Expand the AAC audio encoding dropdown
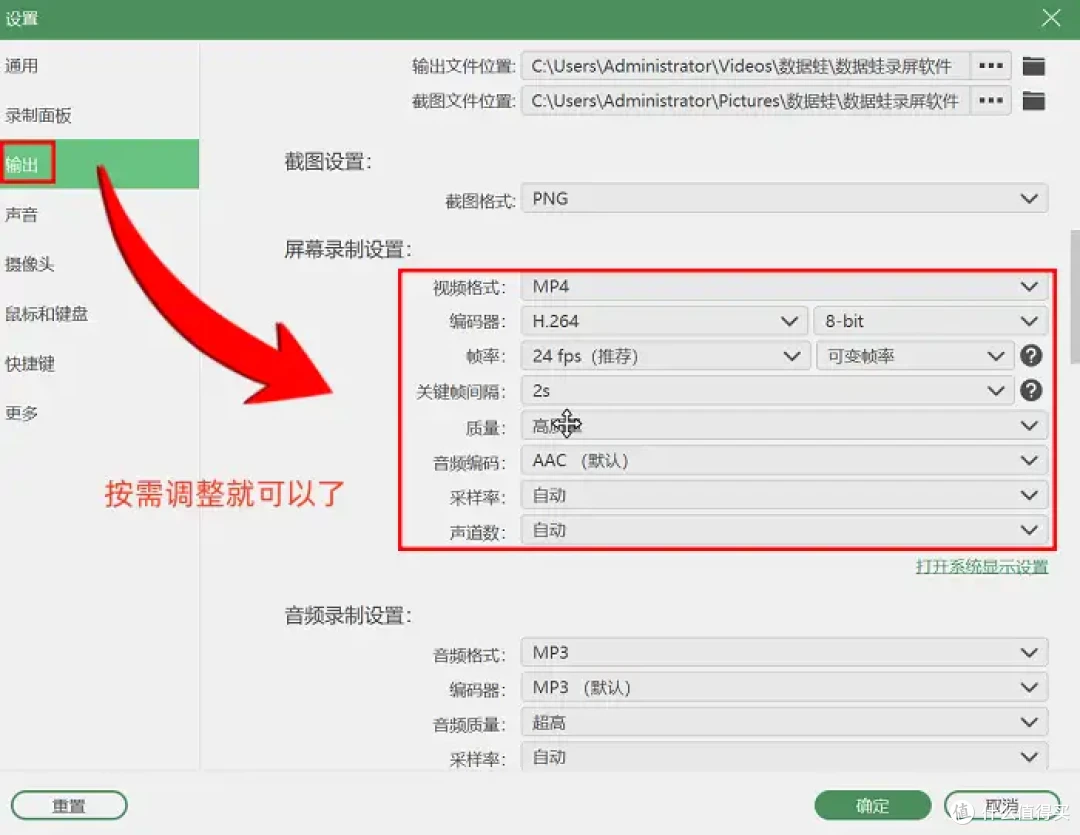 pos(785,460)
